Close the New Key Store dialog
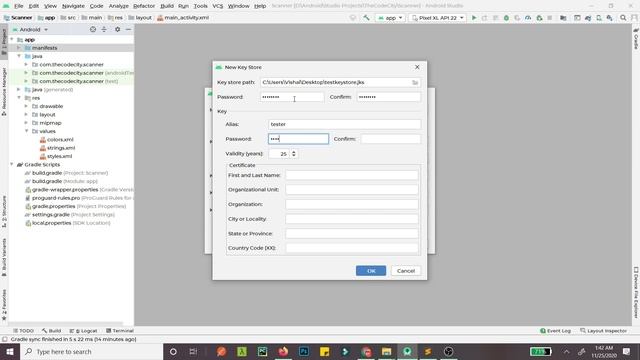640x360 pixels. point(417,67)
